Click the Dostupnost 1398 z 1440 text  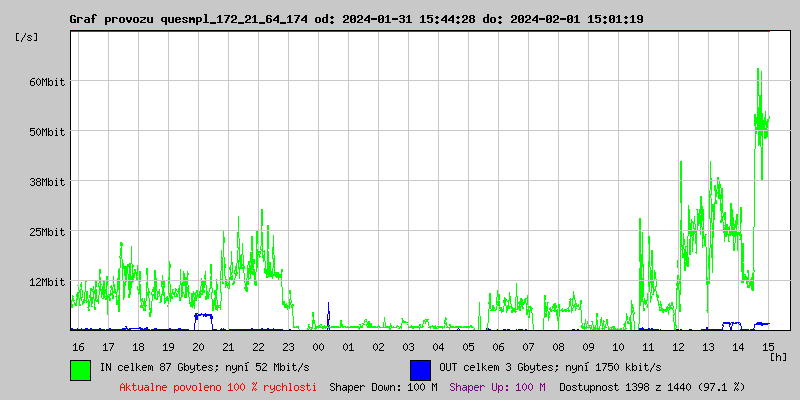[x=652, y=387]
